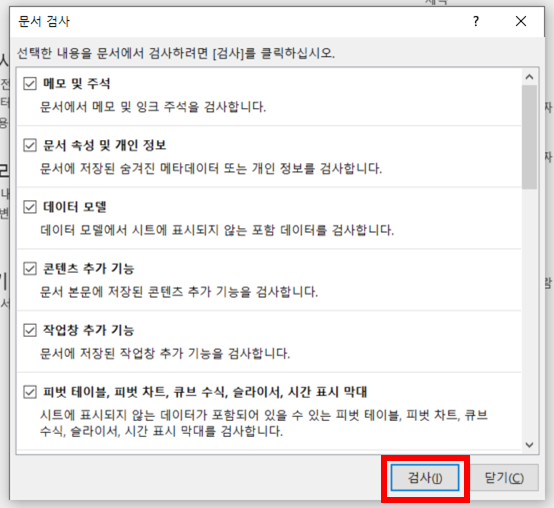The image size is (554, 508).
Task: Click text 데이터 모델에서 시트에 표시되지 않는 포함 데이터를 검사합니다.
Action: [x=217, y=230]
